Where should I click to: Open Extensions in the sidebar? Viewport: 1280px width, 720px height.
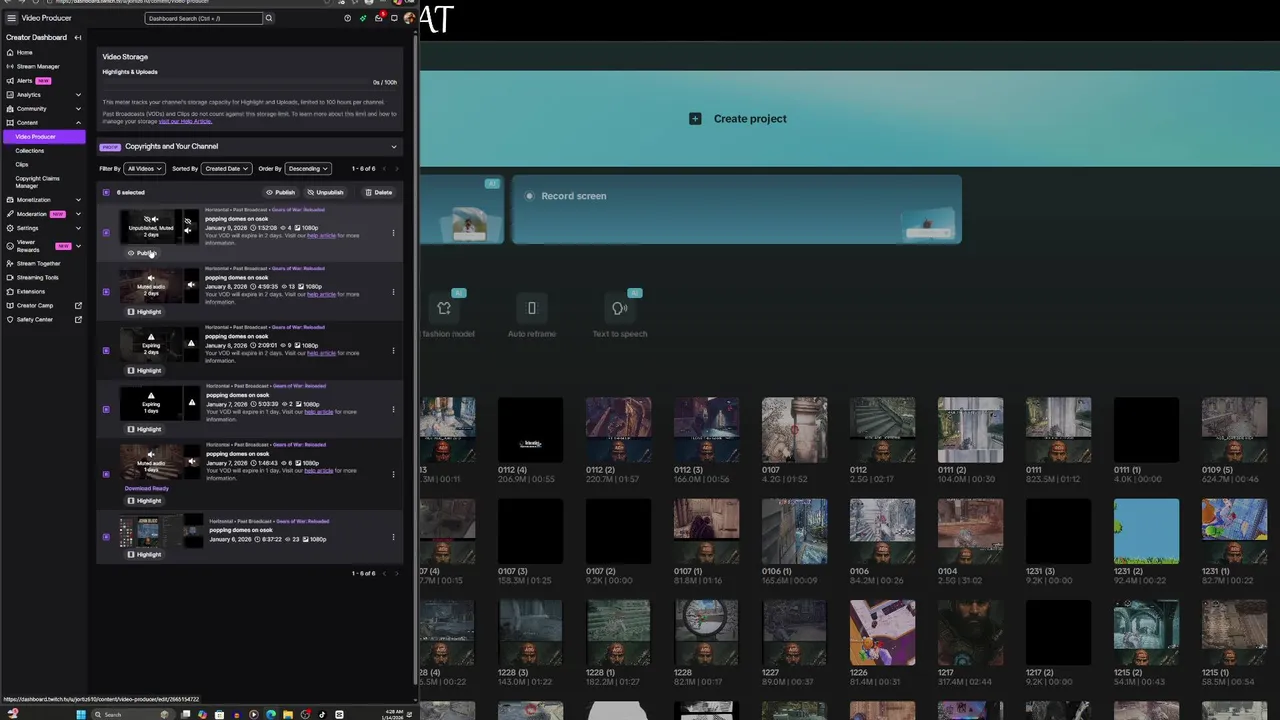(x=43, y=291)
